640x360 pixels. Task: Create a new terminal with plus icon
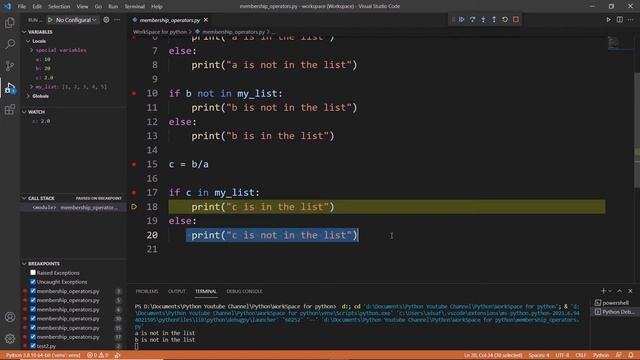point(603,291)
